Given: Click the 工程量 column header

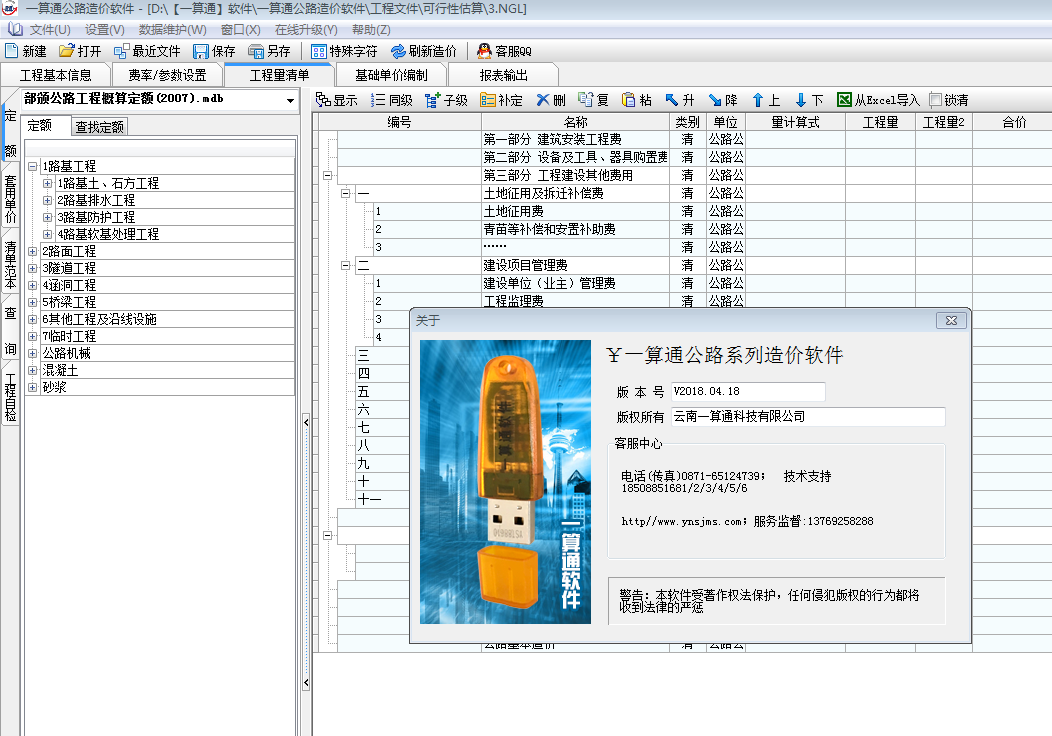Looking at the screenshot, I should click(x=880, y=122).
